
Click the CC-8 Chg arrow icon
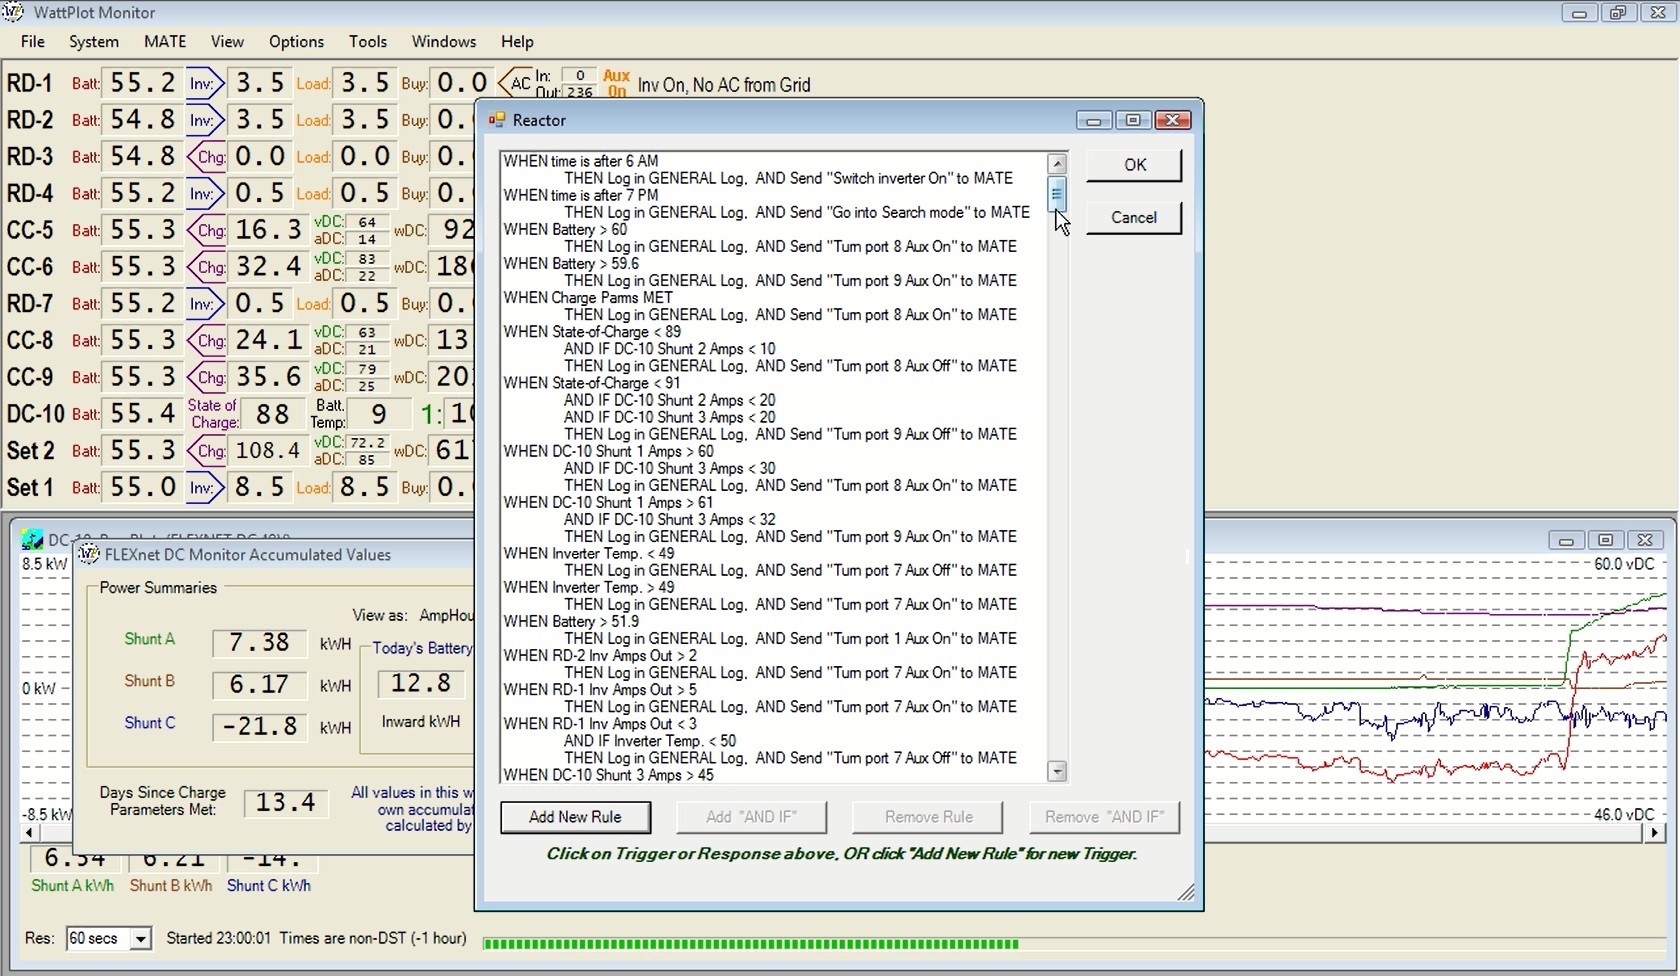207,340
